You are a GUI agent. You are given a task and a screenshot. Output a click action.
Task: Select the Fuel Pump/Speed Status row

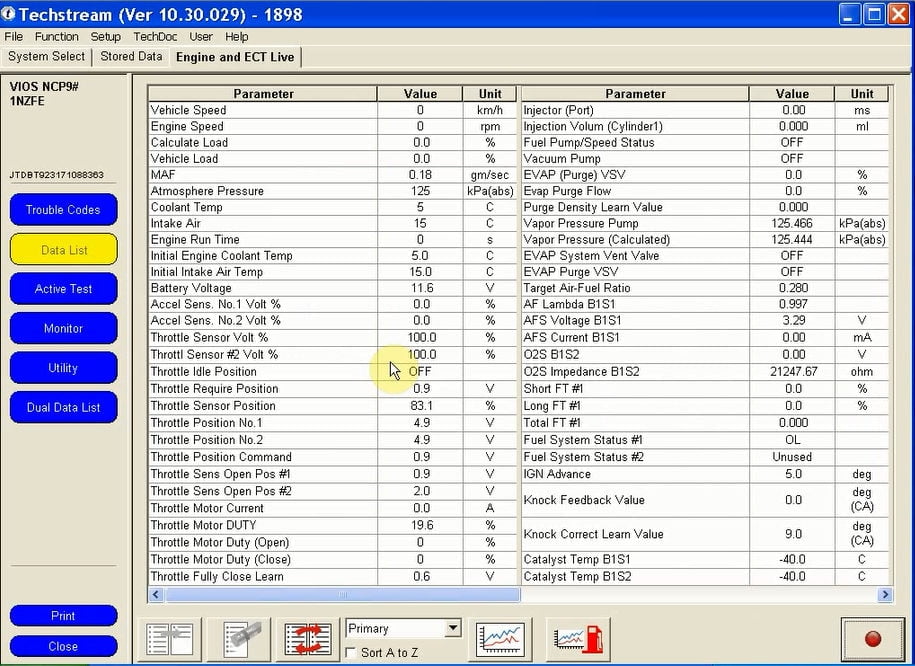[705, 143]
